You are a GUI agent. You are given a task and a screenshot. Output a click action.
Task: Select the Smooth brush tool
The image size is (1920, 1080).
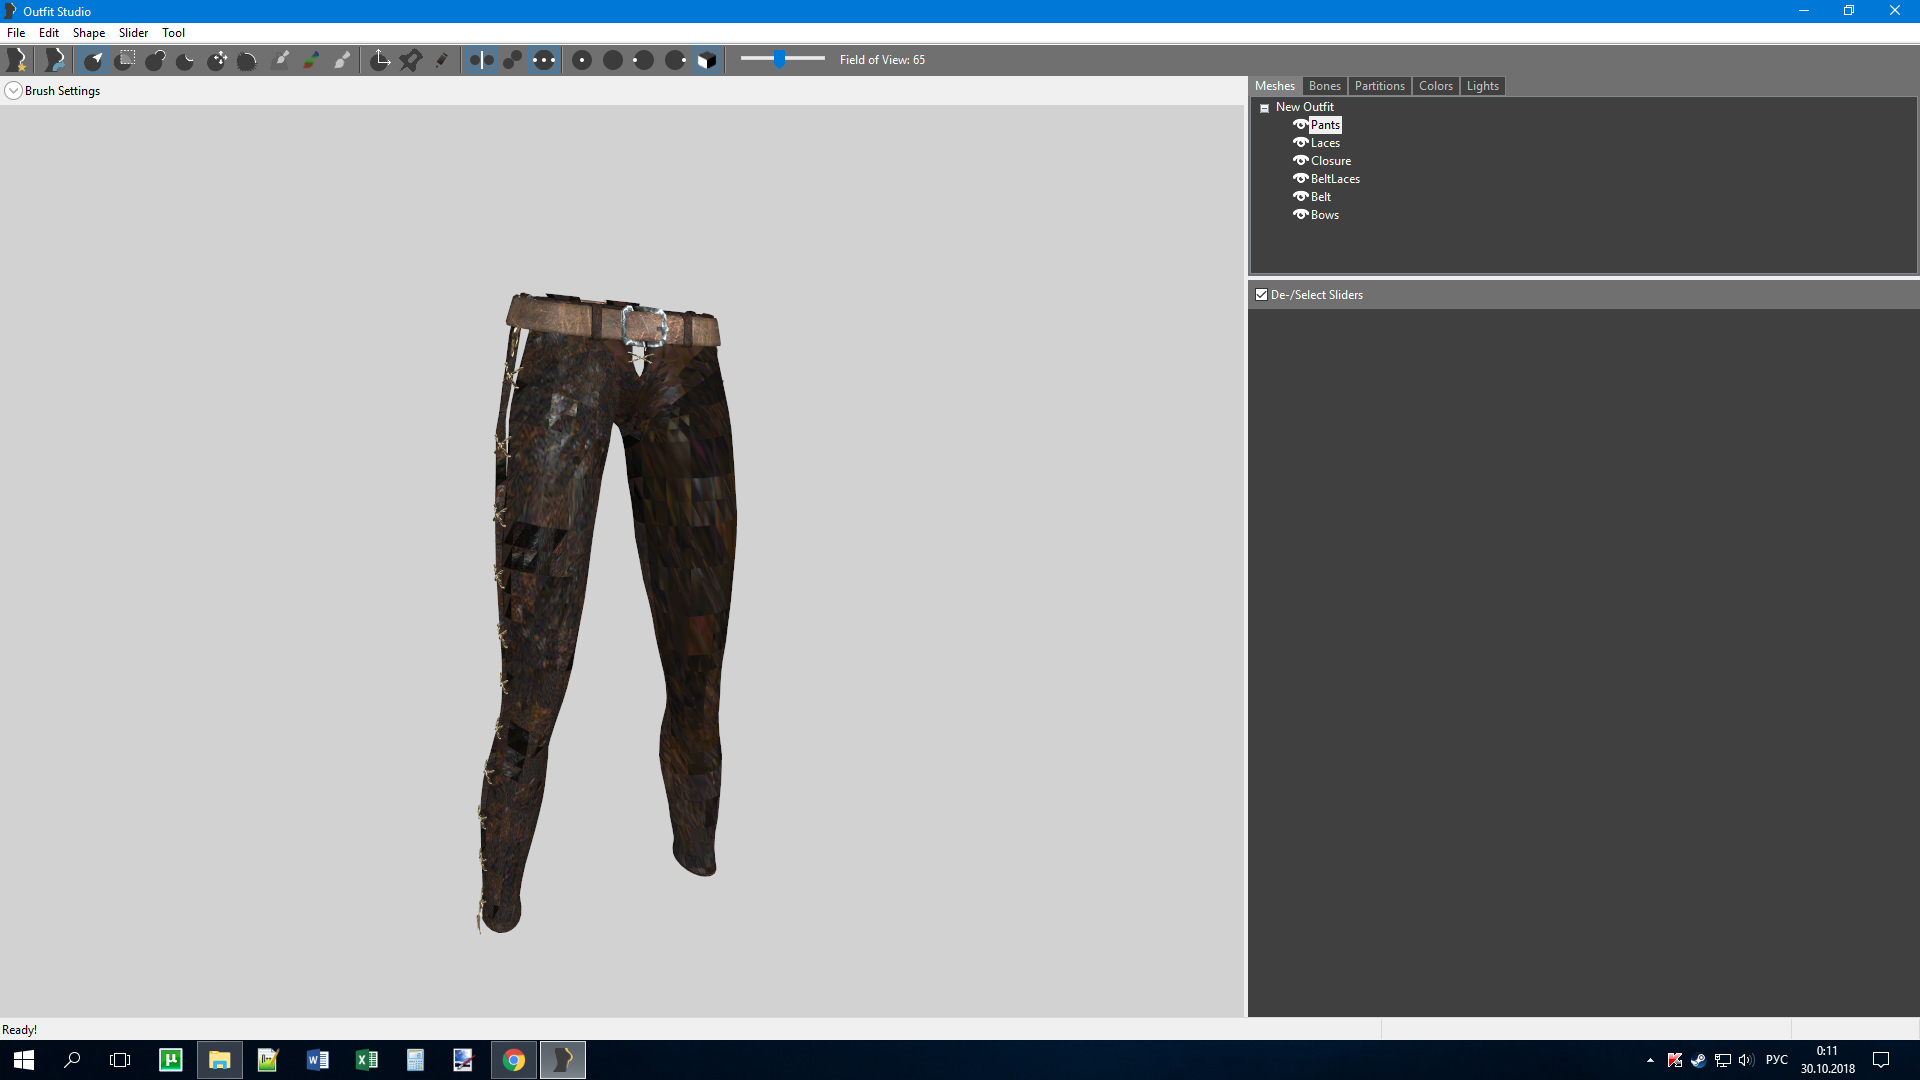click(x=247, y=60)
